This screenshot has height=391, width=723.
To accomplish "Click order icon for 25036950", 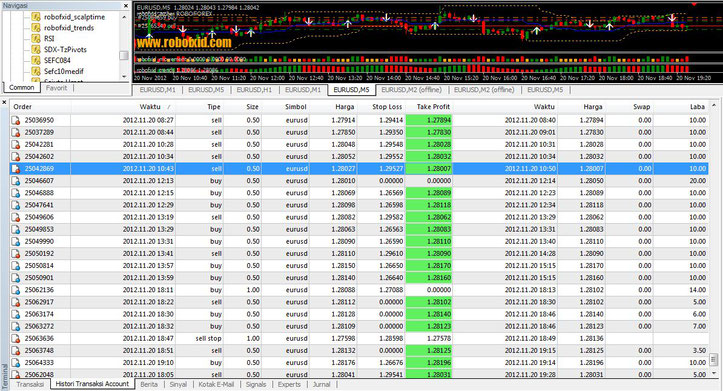I will tap(16, 120).
